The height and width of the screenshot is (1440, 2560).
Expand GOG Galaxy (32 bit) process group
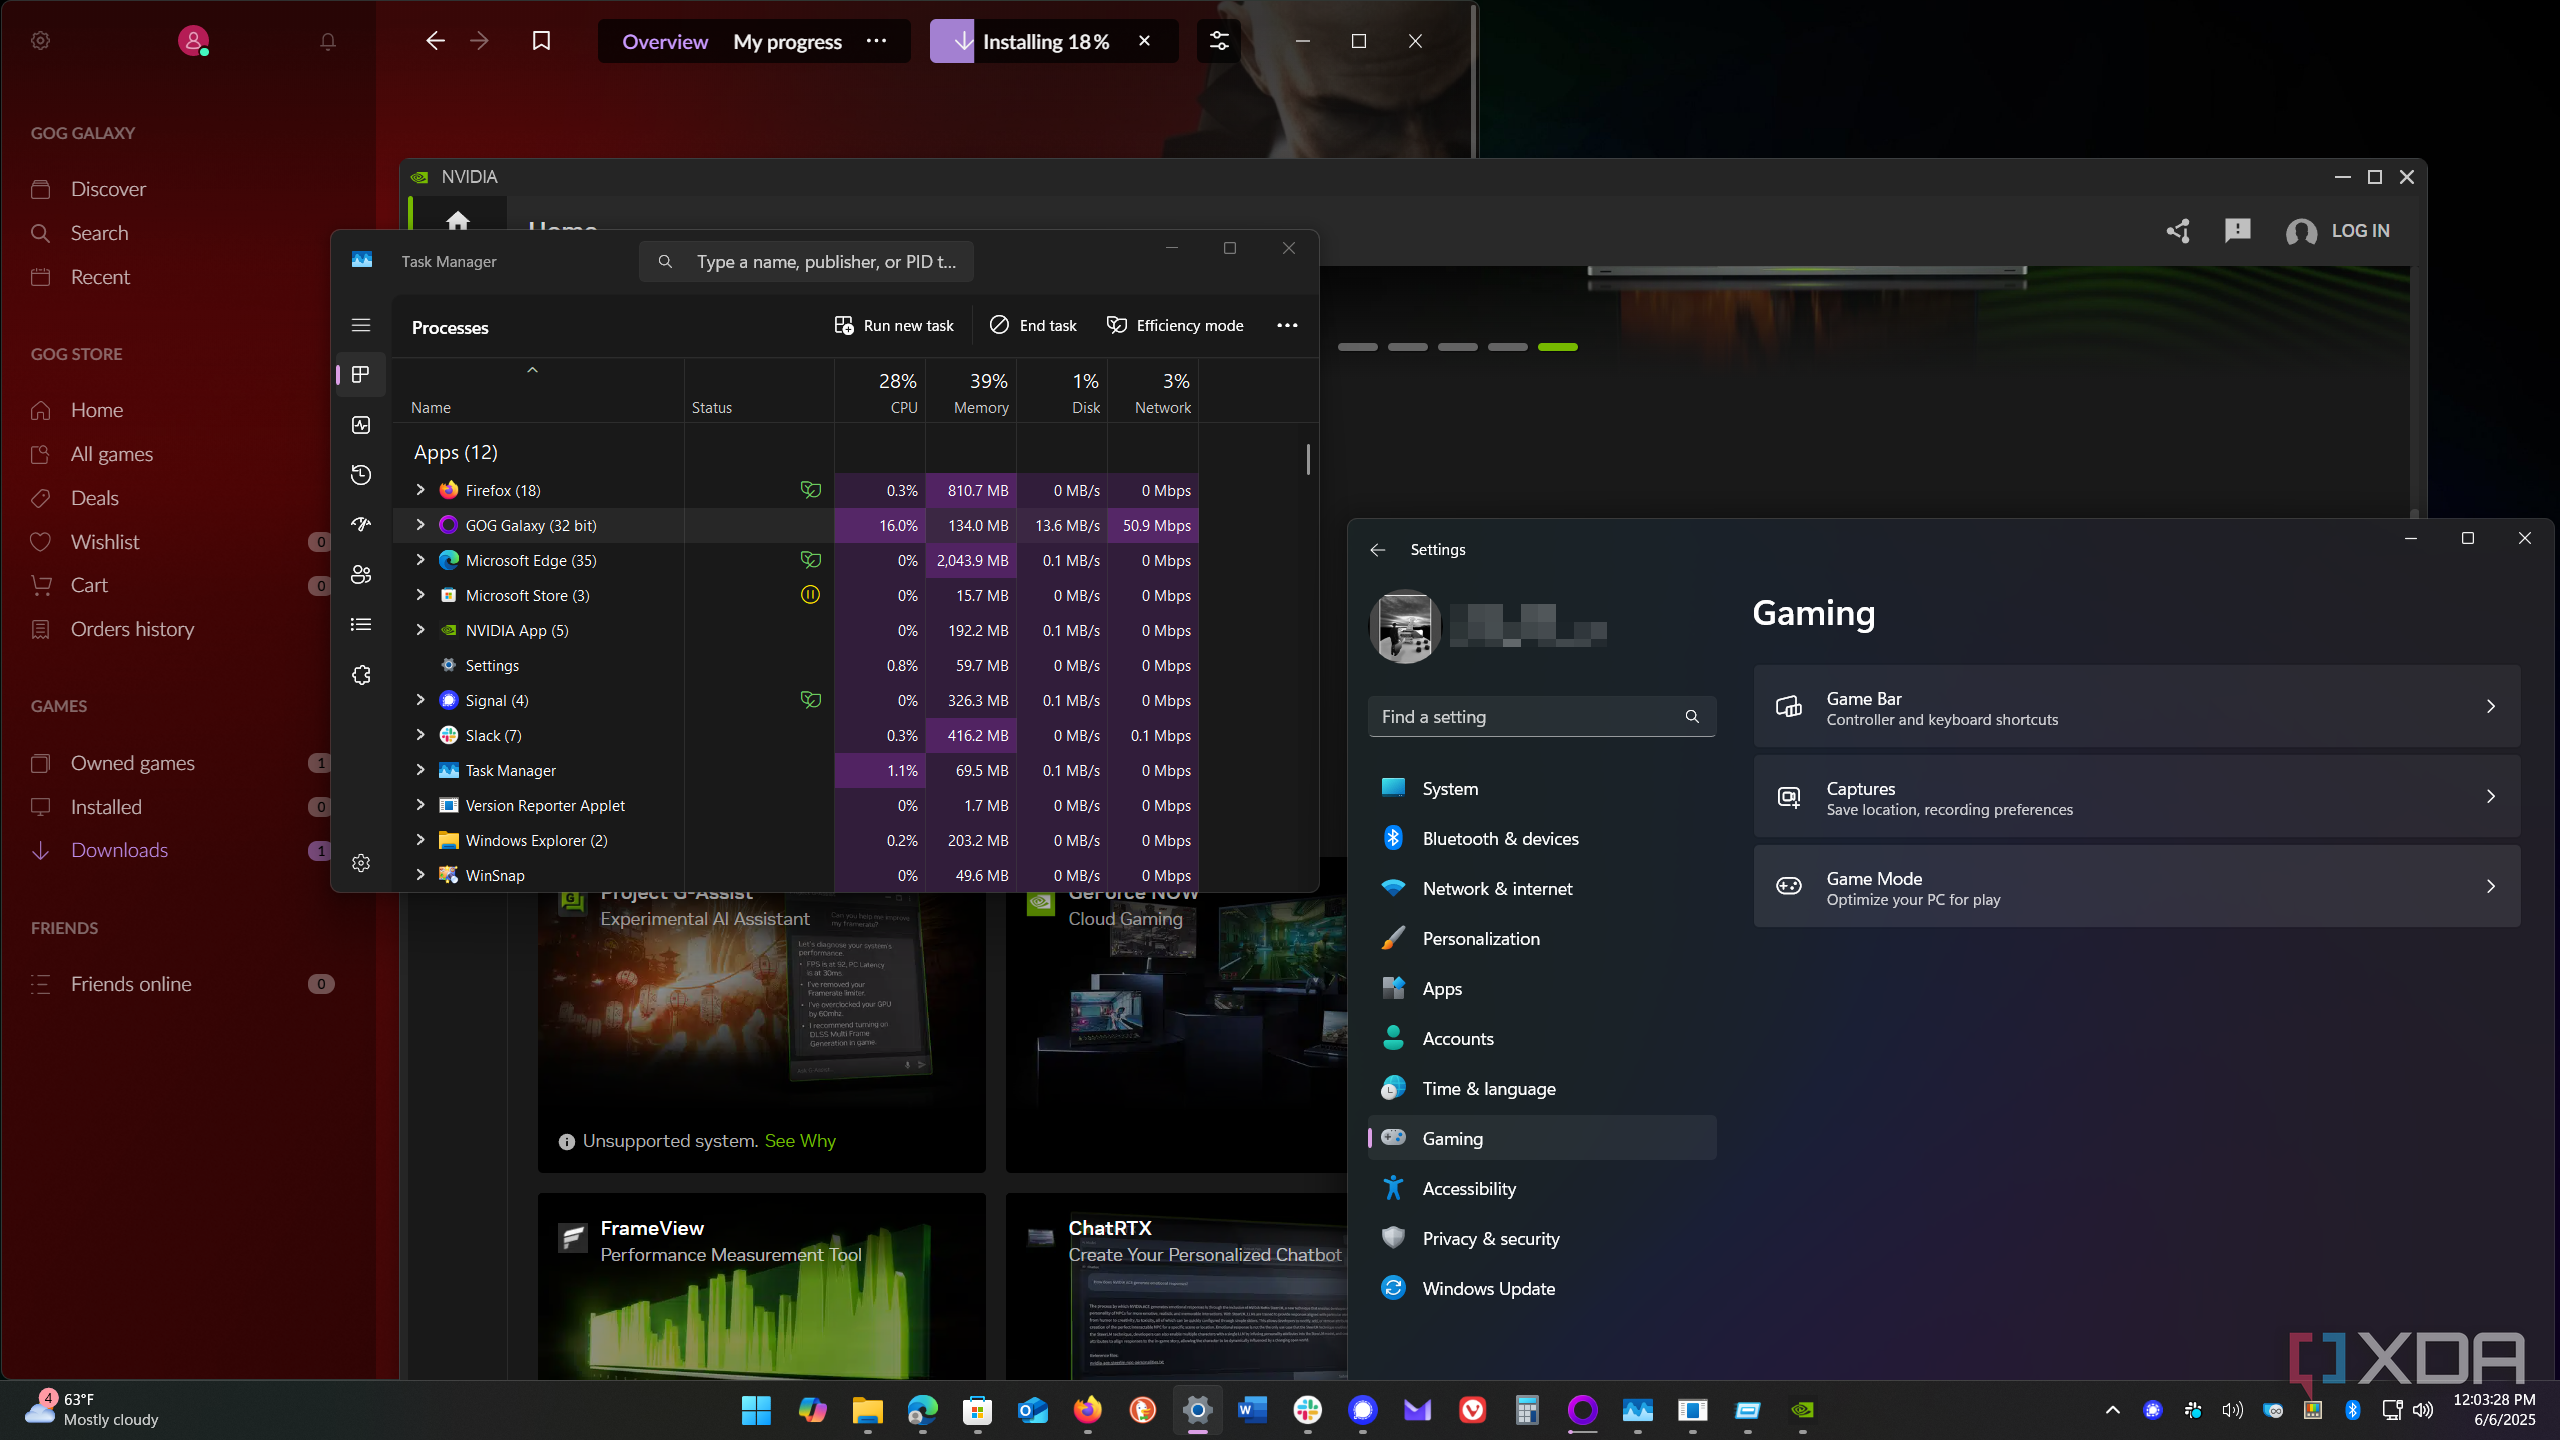[420, 525]
